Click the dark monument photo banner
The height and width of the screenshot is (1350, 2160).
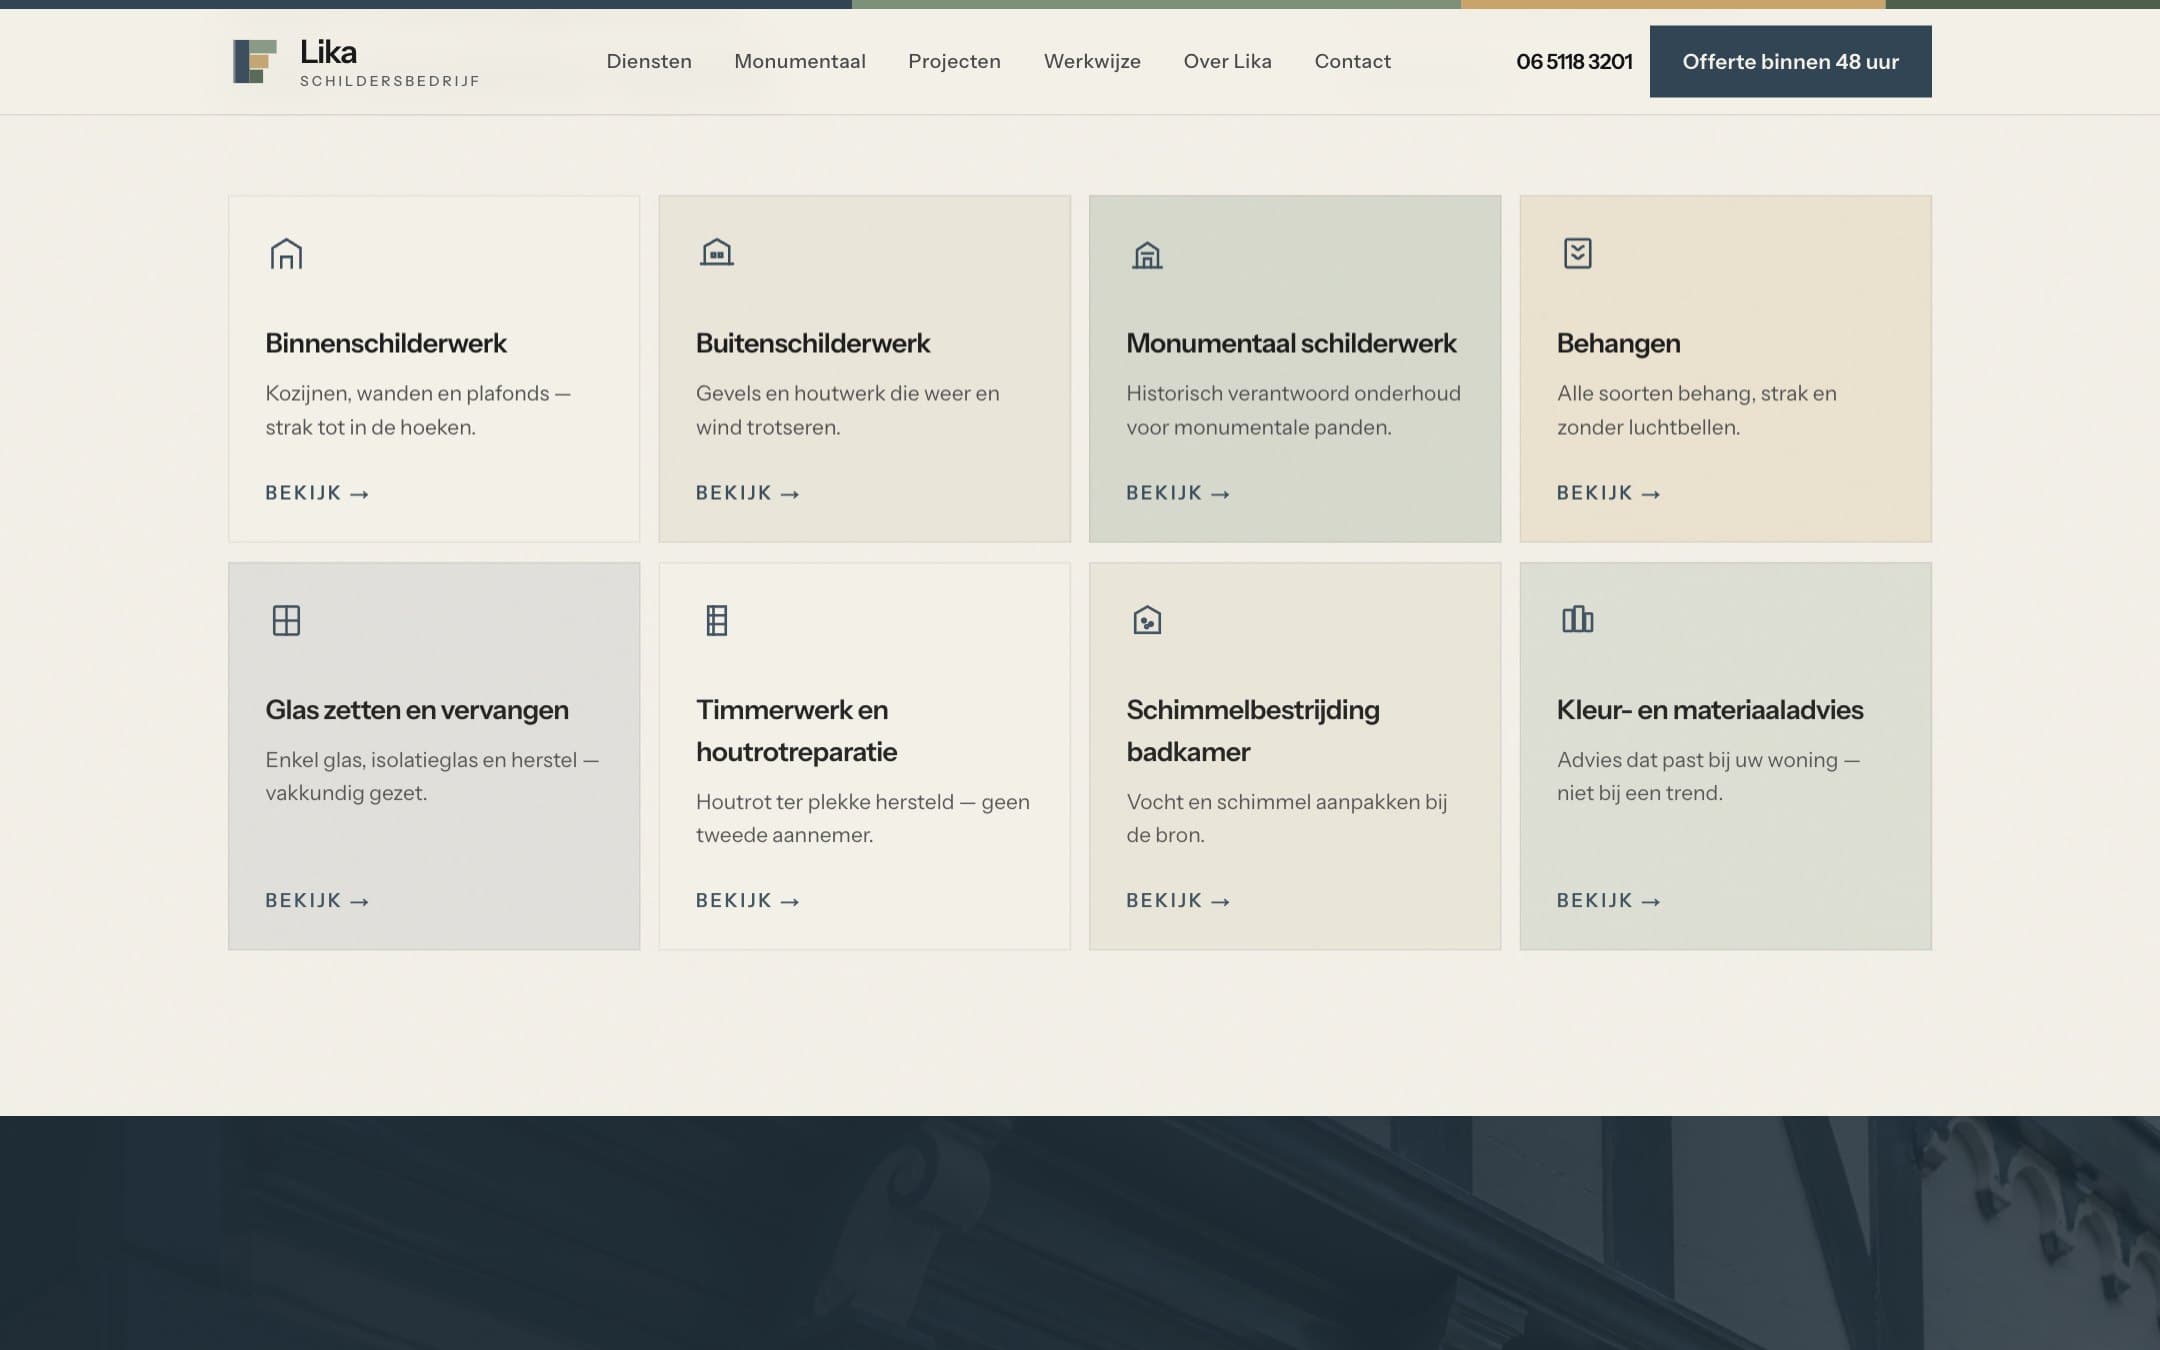point(1080,1233)
